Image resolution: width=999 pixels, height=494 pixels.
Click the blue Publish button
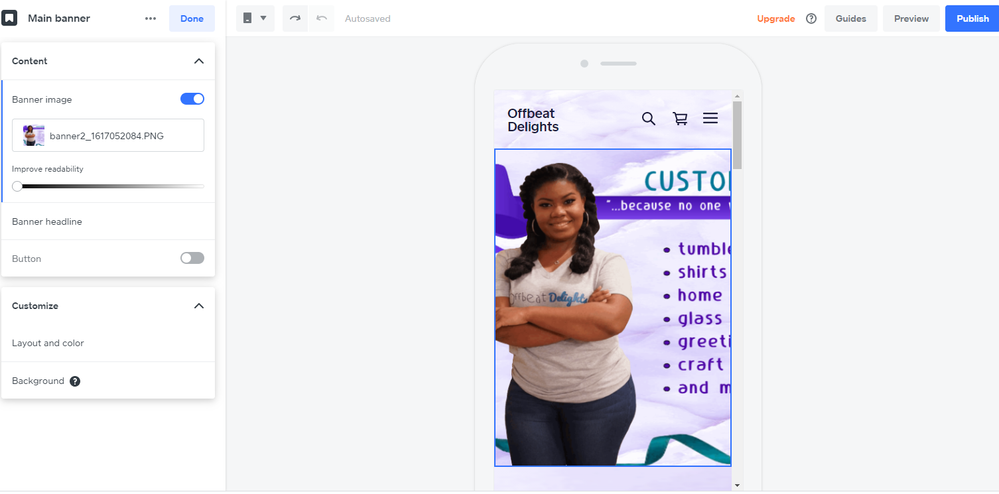click(x=971, y=18)
